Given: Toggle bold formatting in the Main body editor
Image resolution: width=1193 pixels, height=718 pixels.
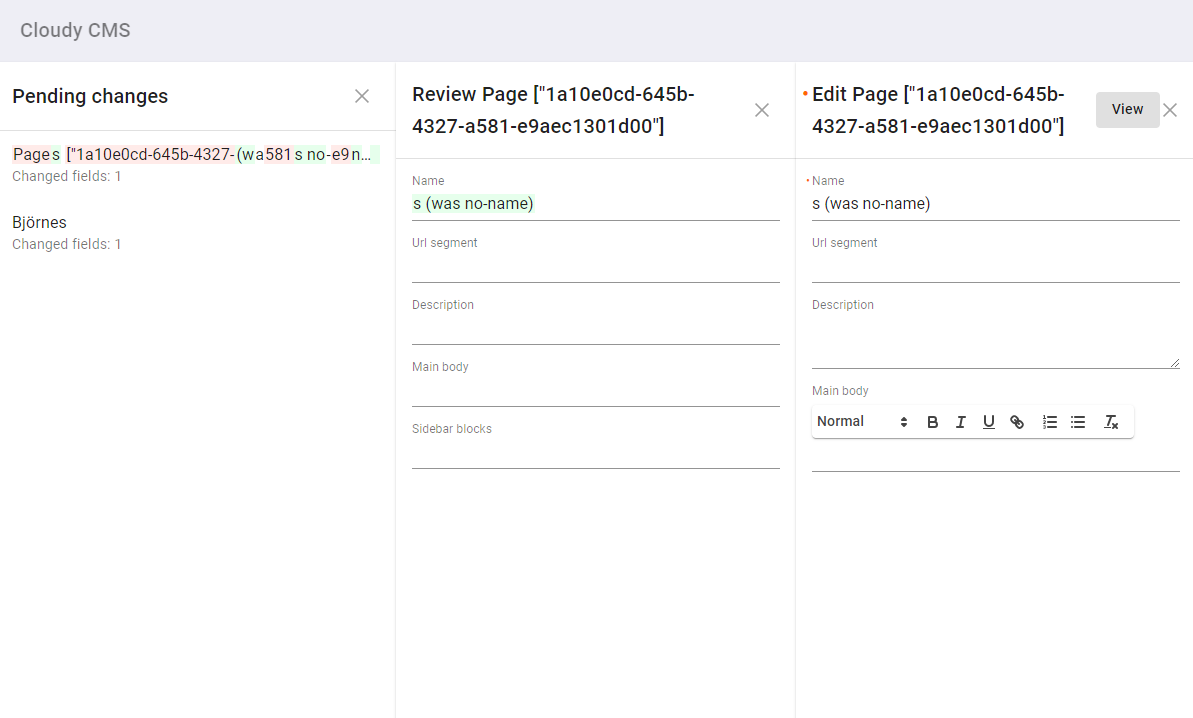Looking at the screenshot, I should click(932, 421).
